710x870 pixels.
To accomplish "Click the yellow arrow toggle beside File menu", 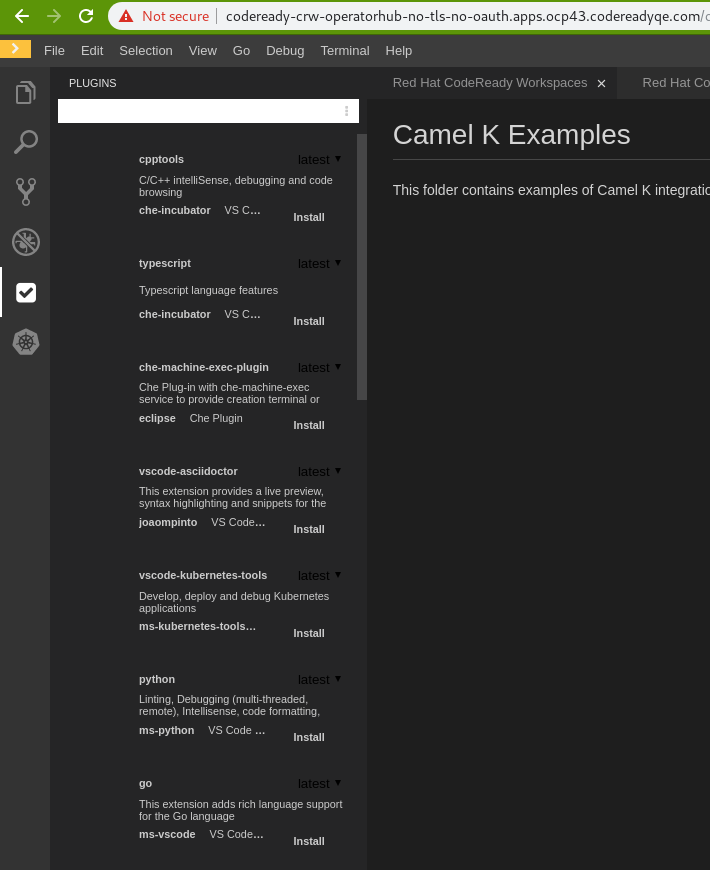I will point(15,49).
